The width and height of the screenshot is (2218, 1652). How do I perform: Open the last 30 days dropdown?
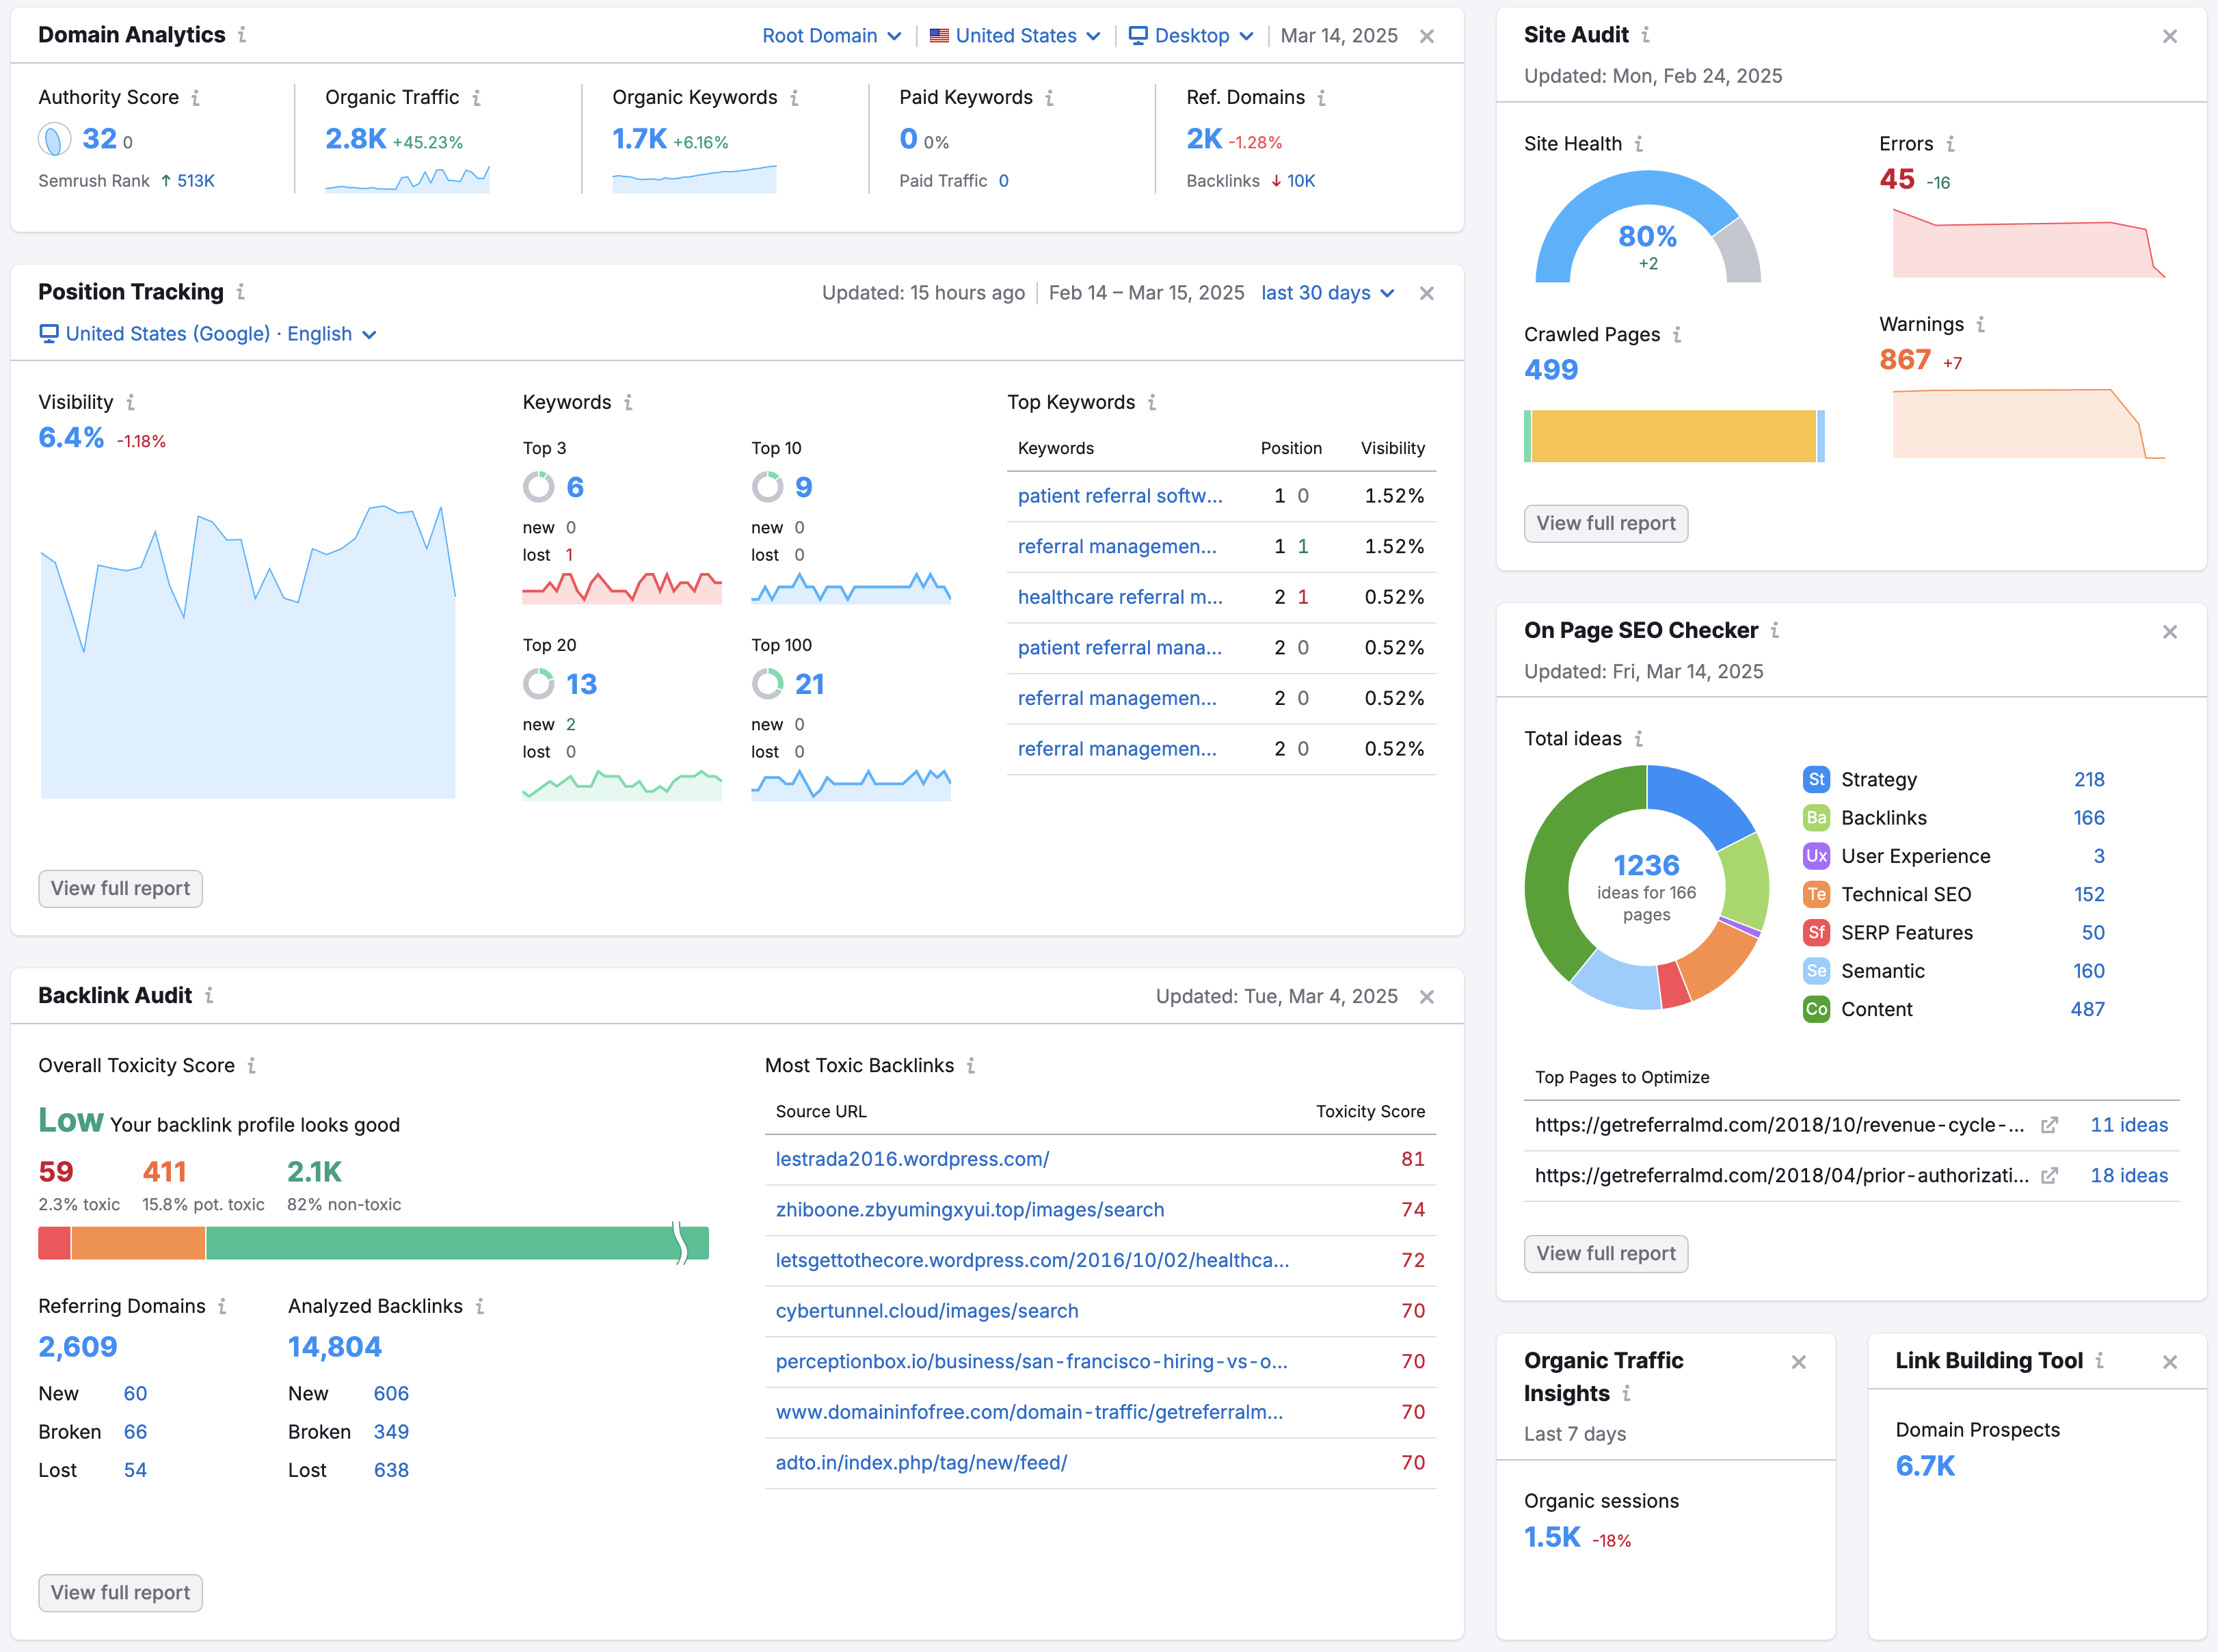click(1328, 293)
